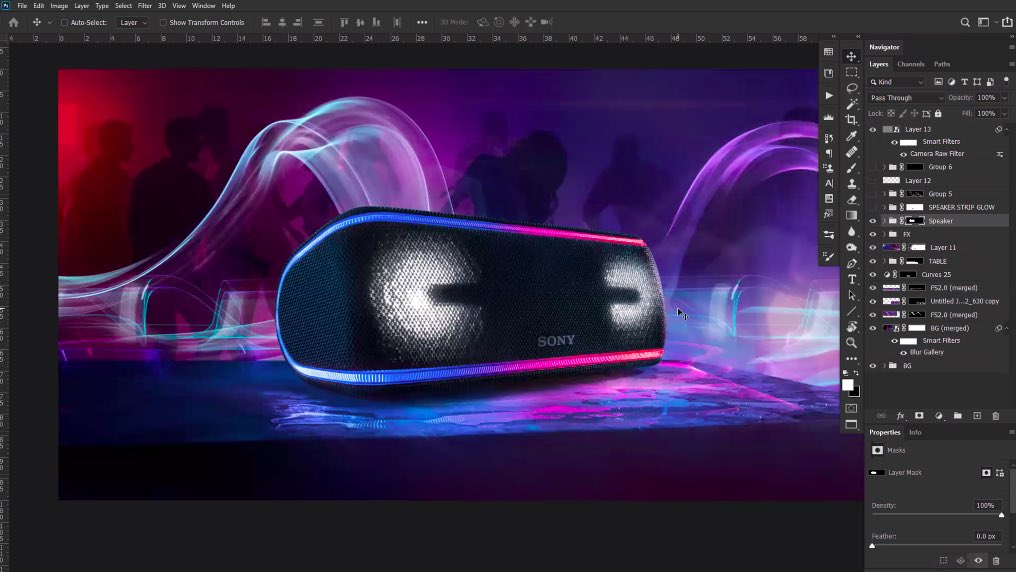Select the Horizontal Type tool
Screen dimensions: 1016x572
851,279
